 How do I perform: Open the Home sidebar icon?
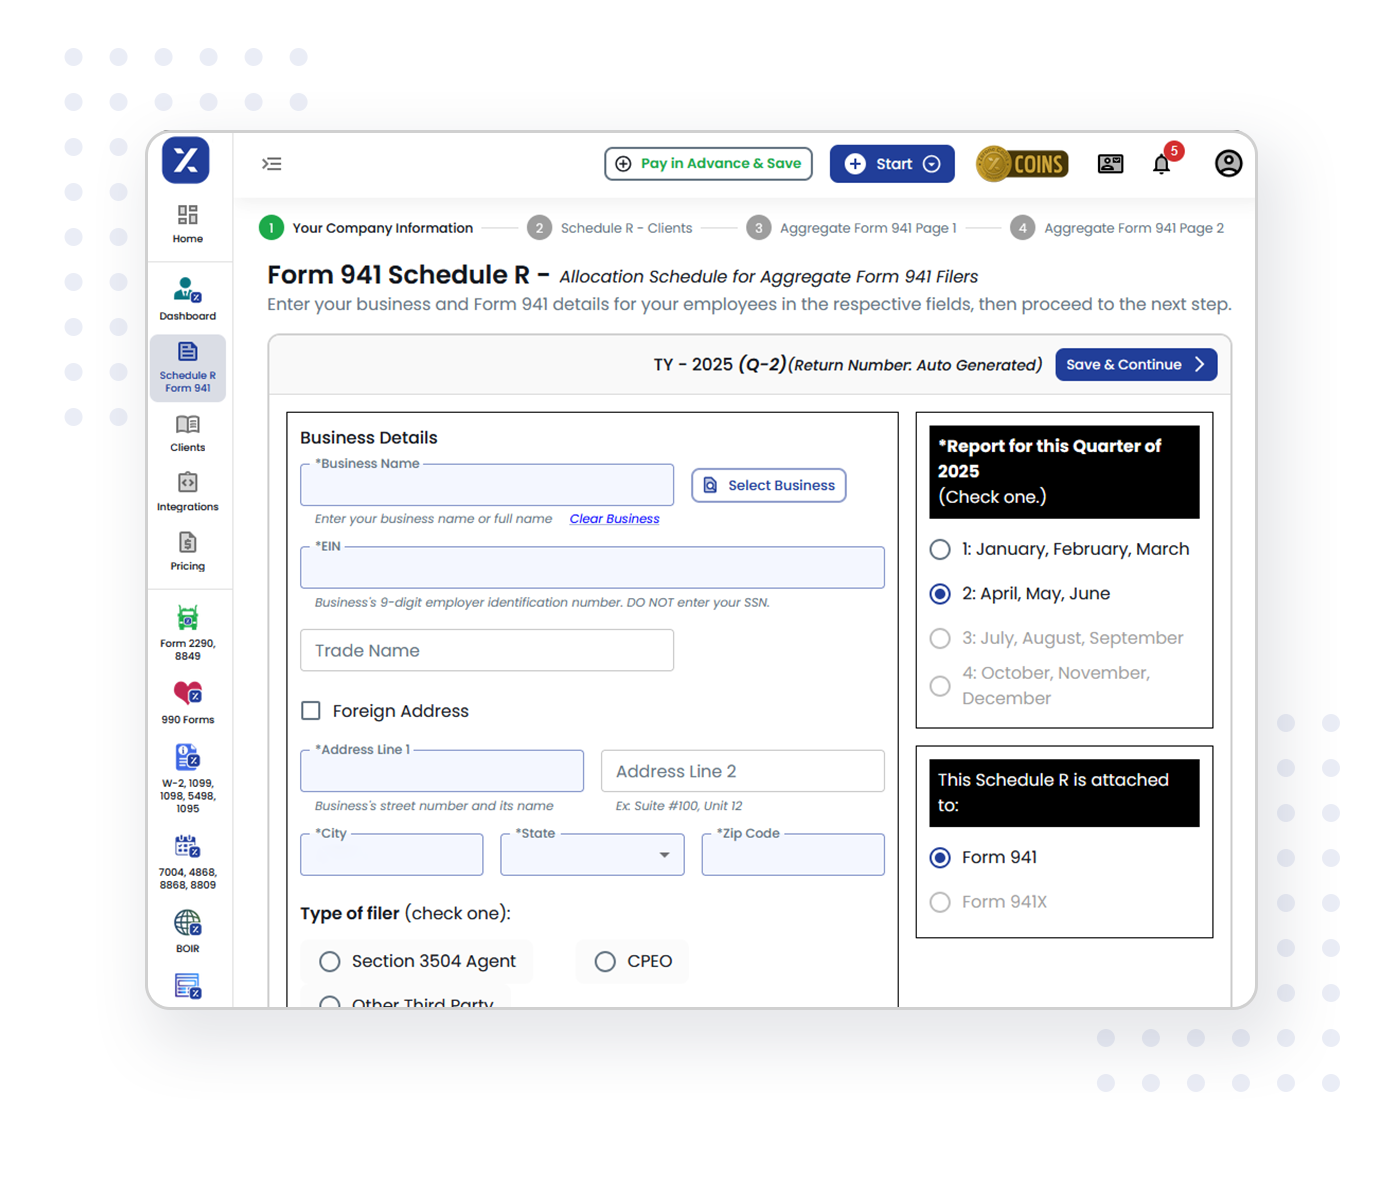pos(187,222)
